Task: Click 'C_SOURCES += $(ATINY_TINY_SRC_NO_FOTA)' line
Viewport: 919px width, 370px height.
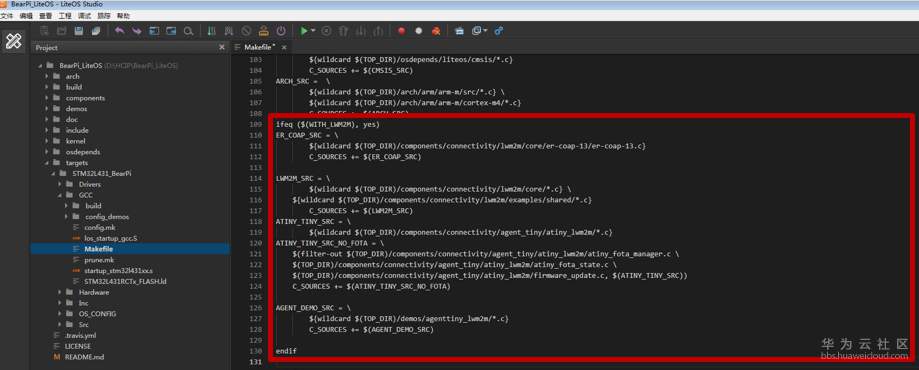Action: click(371, 286)
